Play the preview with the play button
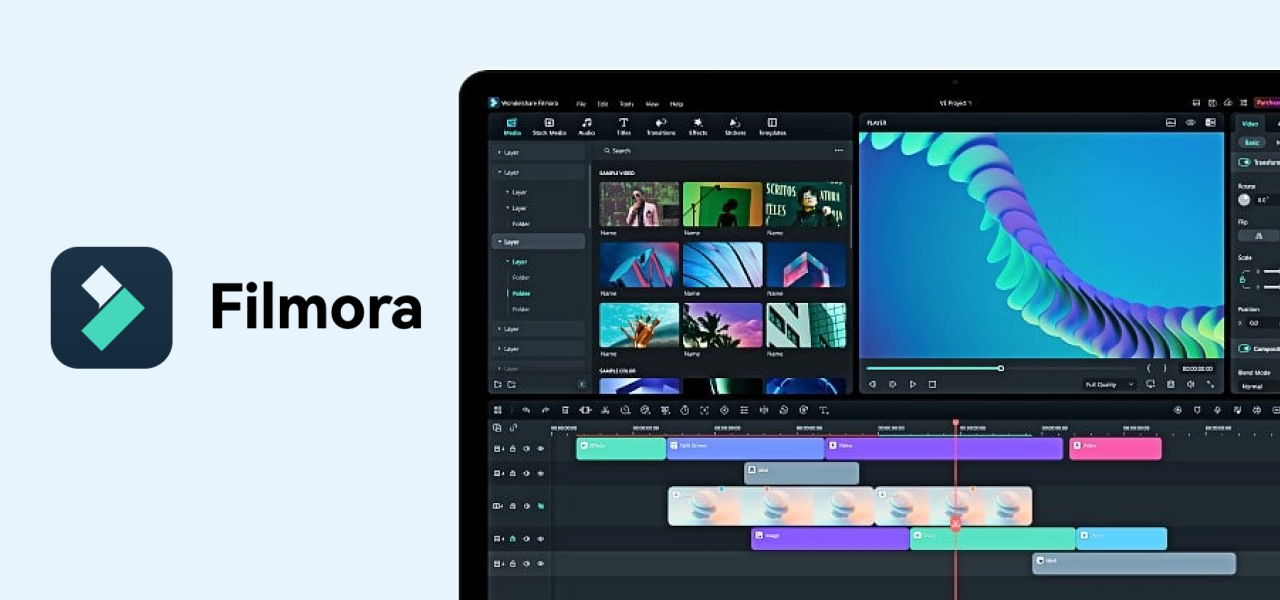Viewport: 1280px width, 600px height. [912, 384]
